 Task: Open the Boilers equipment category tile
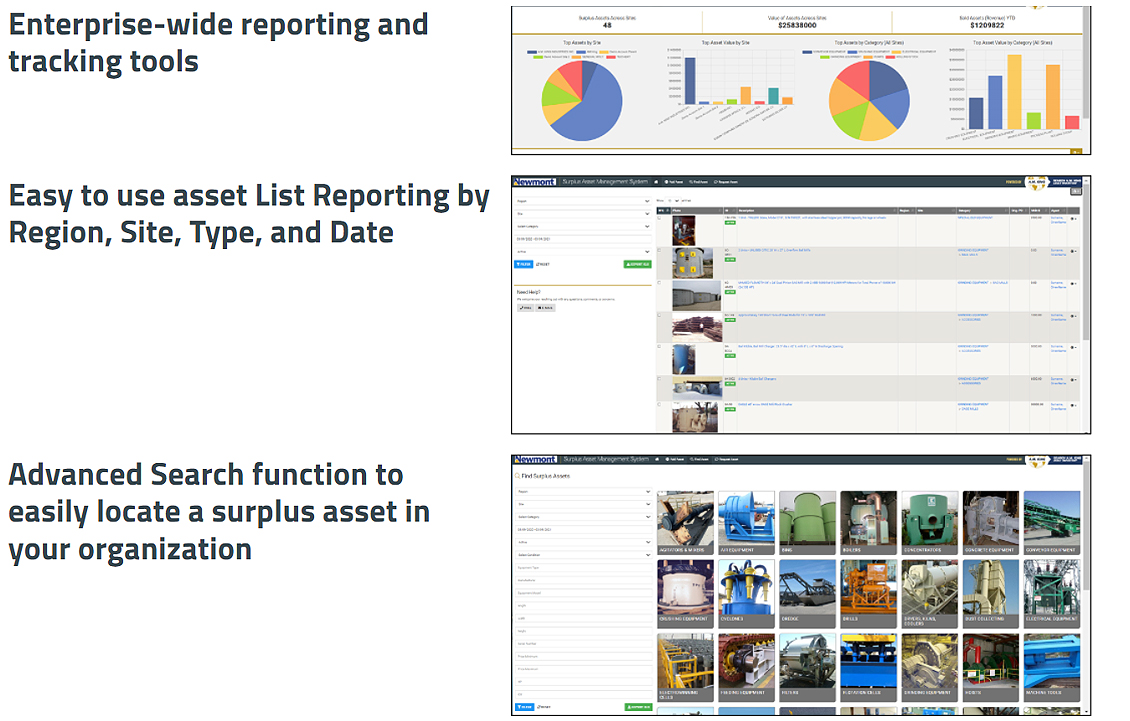[868, 522]
